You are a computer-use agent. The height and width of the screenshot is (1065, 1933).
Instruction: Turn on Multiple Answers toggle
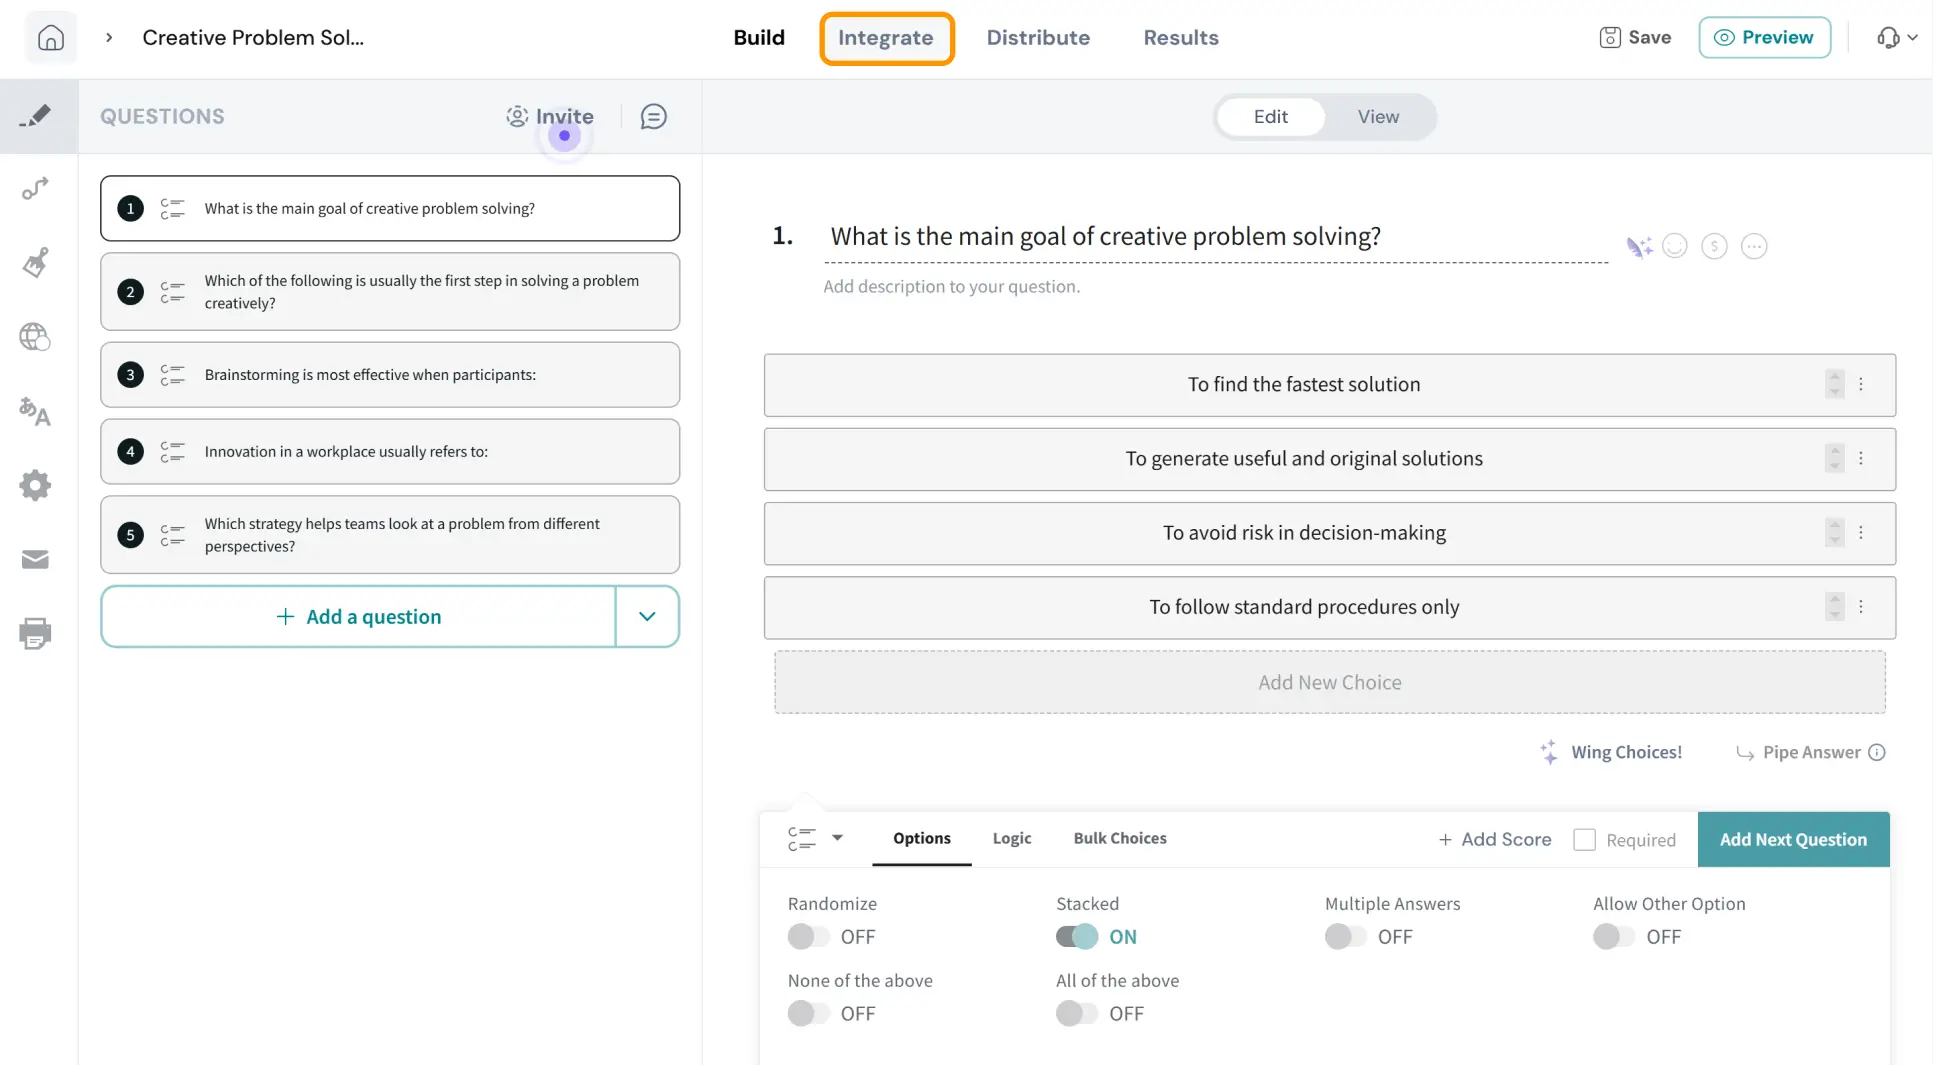(1345, 937)
